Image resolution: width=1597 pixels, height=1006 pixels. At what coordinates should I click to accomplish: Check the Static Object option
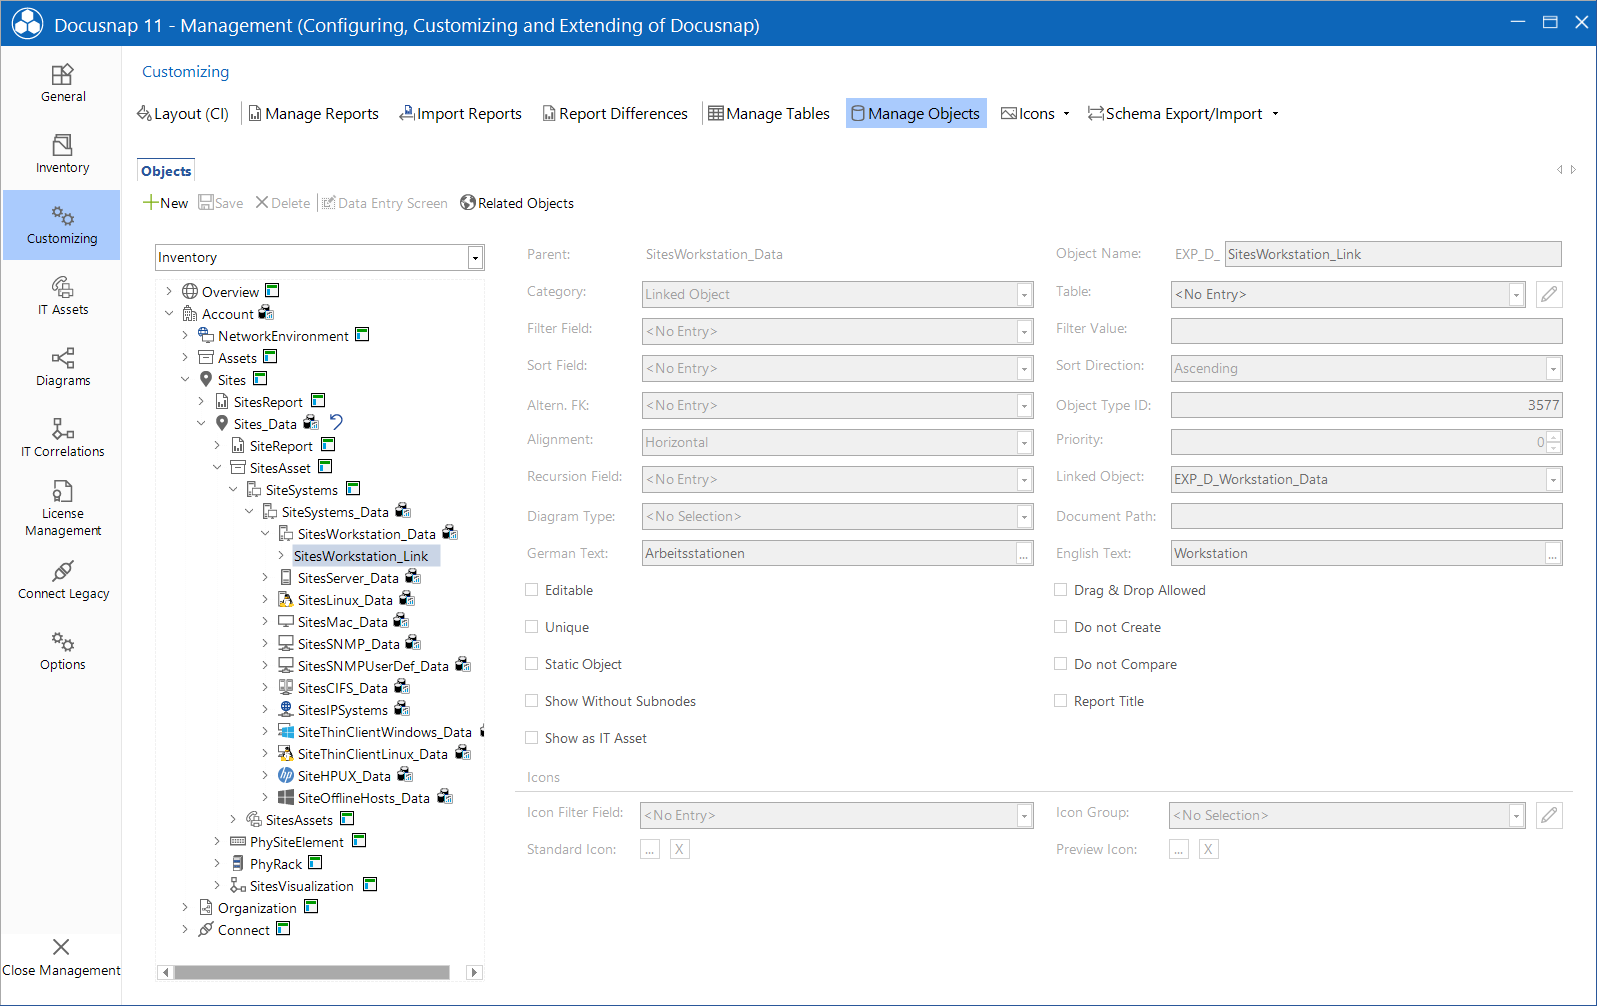pos(532,664)
